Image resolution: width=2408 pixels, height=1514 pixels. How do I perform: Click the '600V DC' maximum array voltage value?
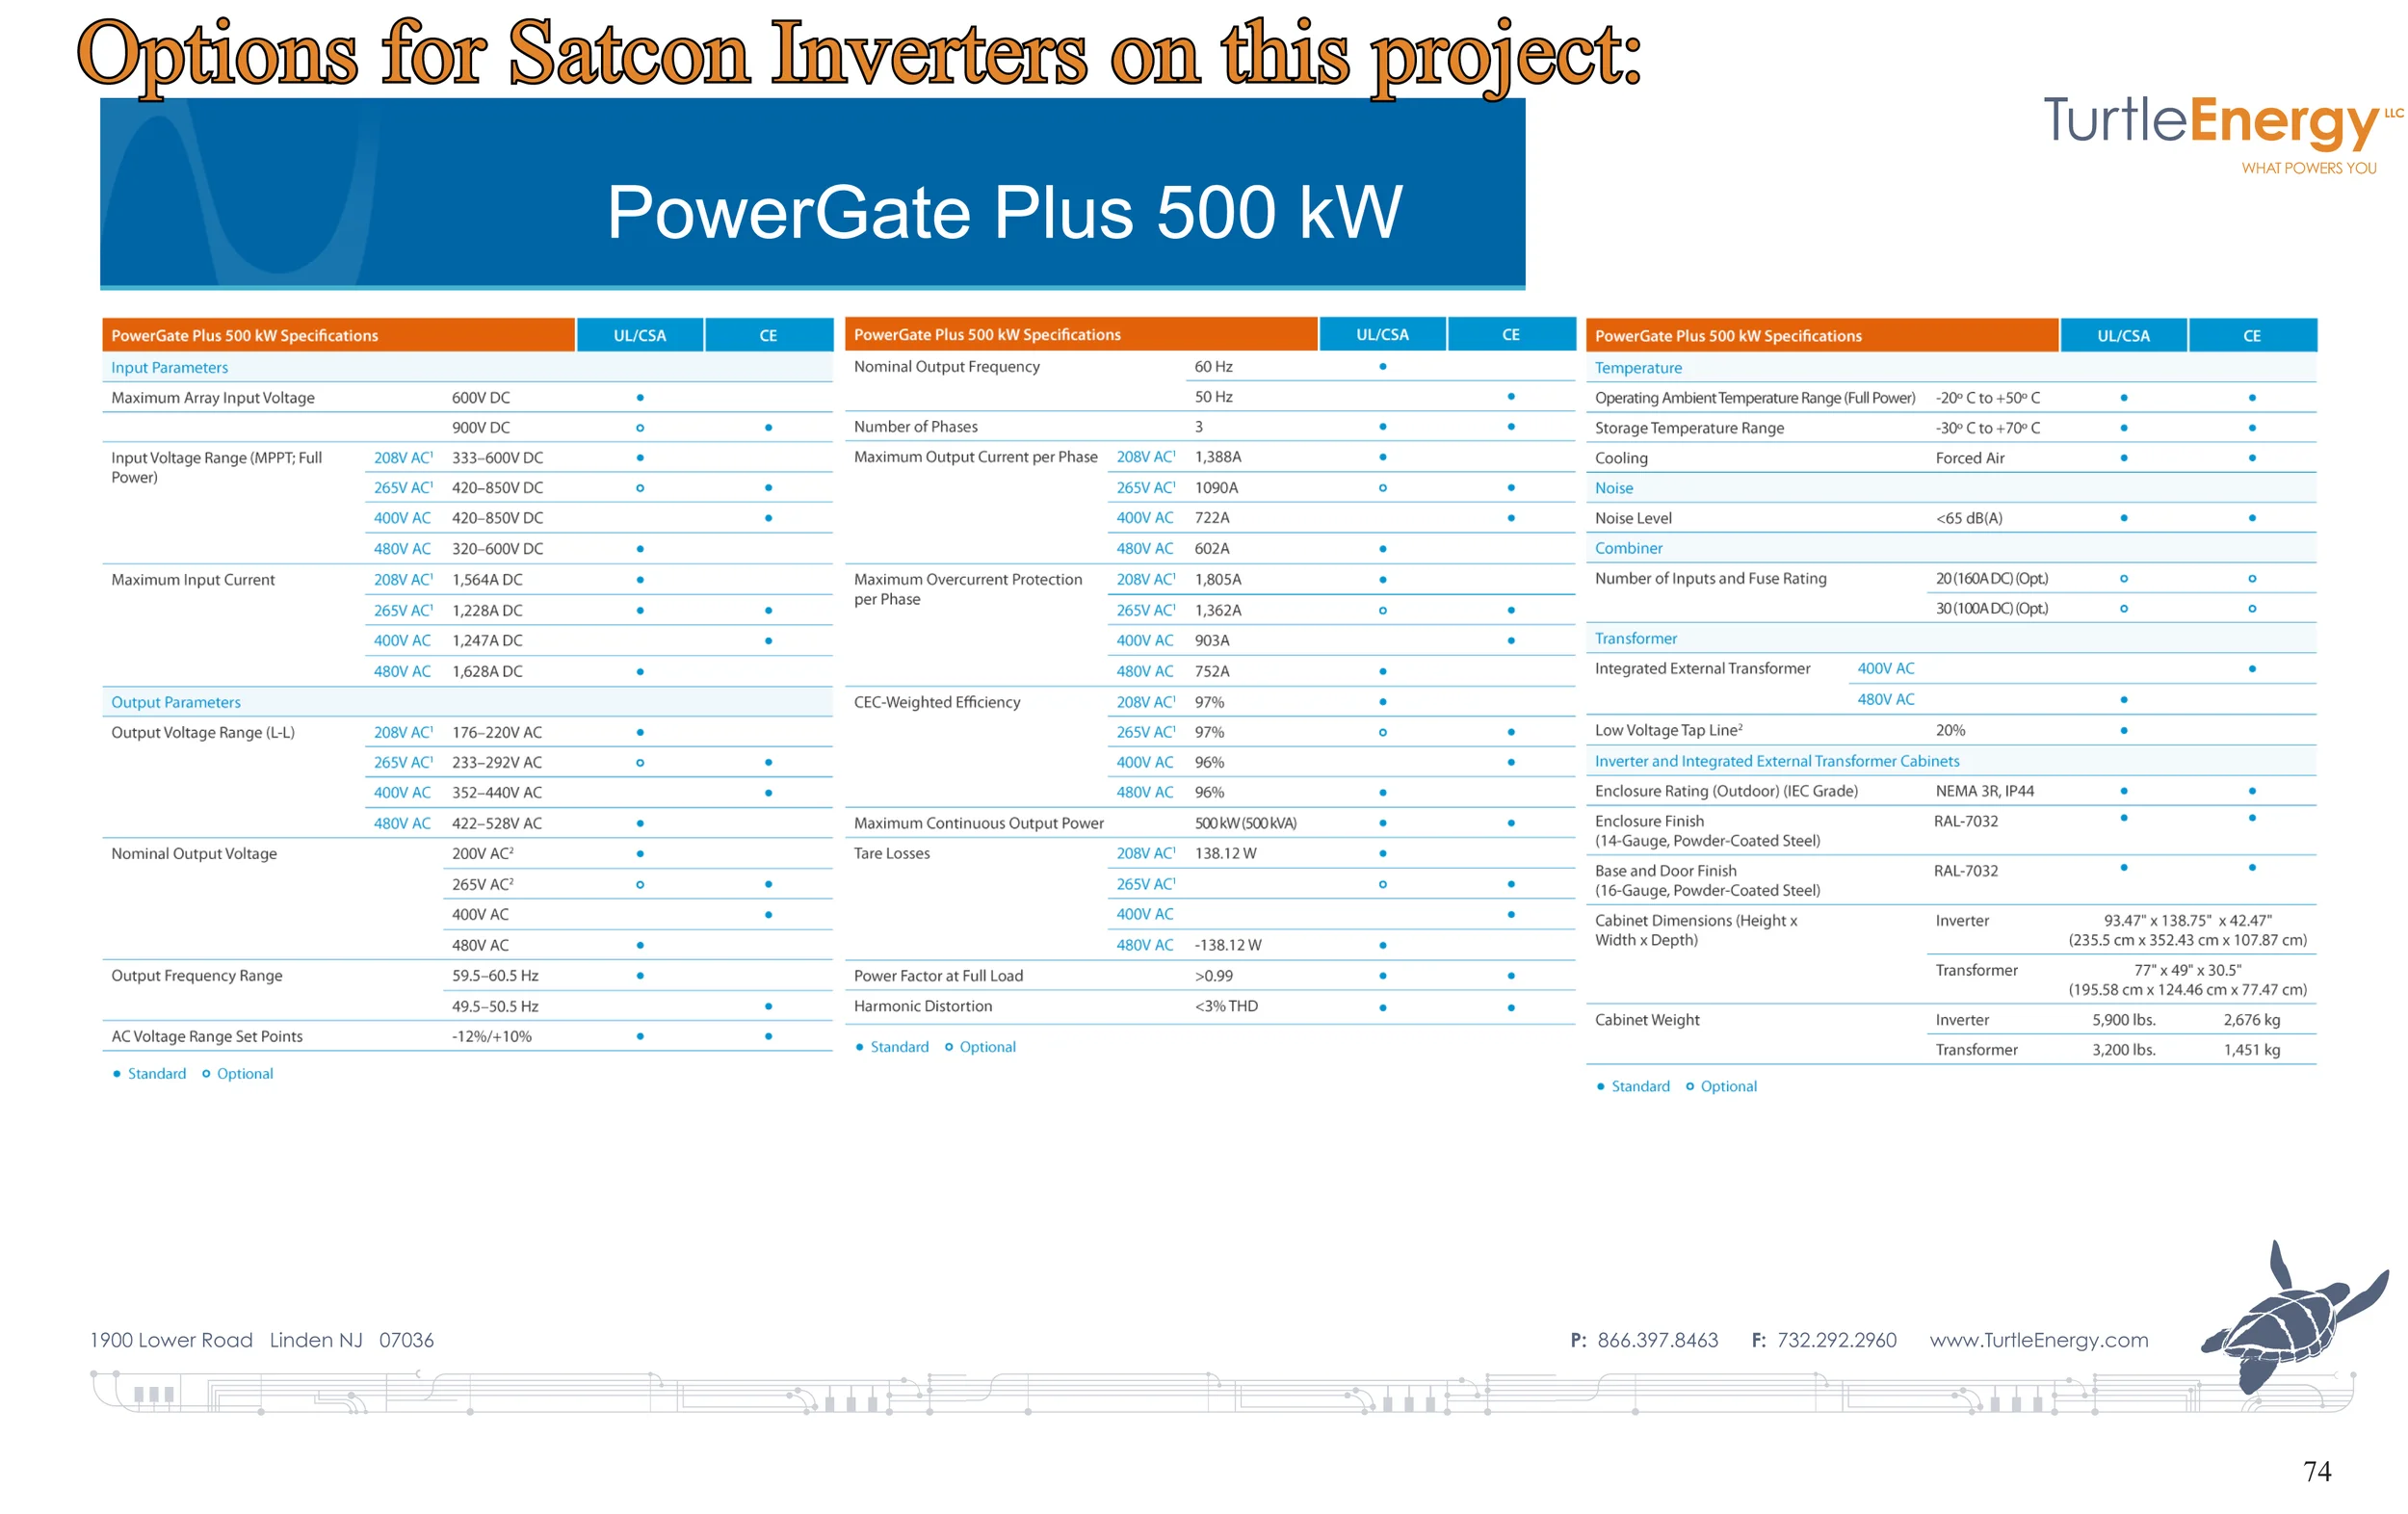(x=480, y=398)
